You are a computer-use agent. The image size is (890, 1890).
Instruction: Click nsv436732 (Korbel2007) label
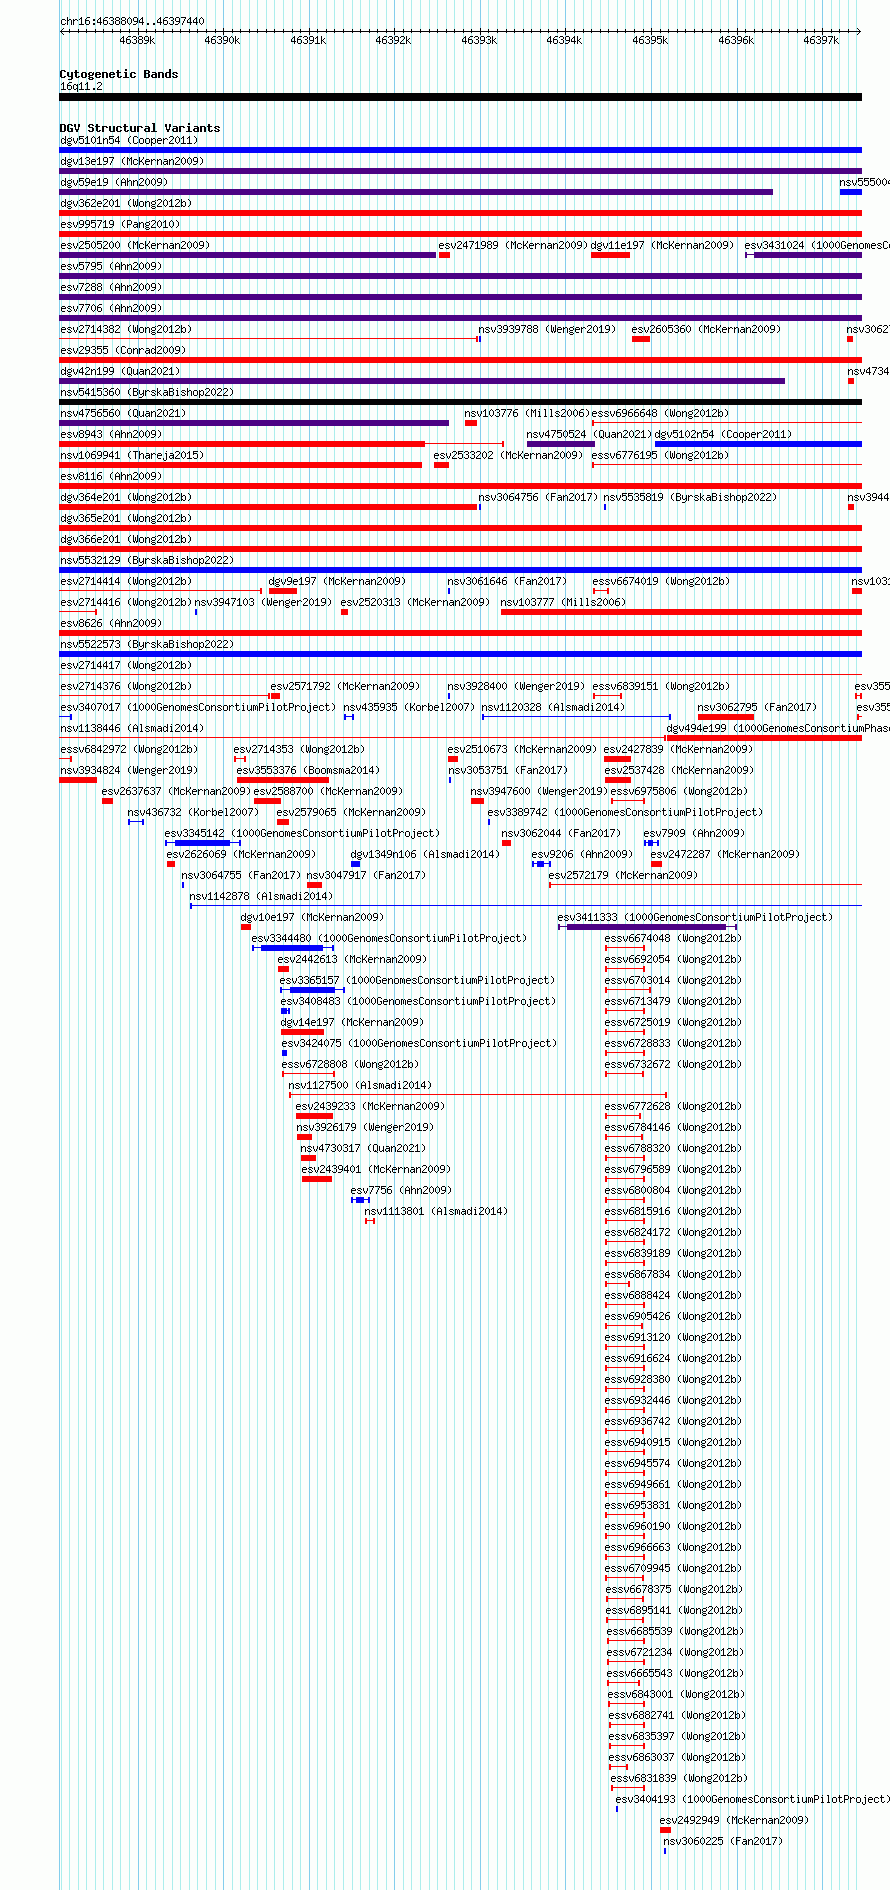click(193, 813)
